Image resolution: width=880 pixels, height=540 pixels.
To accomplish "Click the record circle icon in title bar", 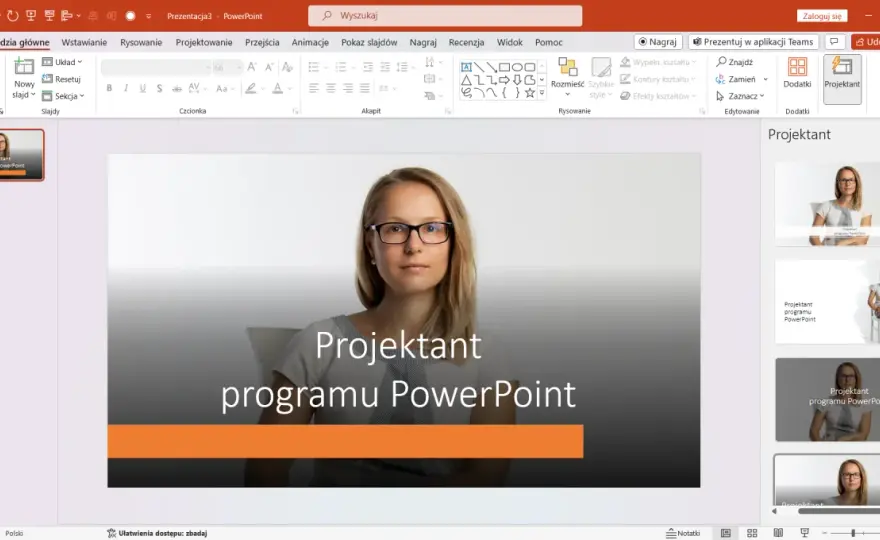I will [x=130, y=16].
